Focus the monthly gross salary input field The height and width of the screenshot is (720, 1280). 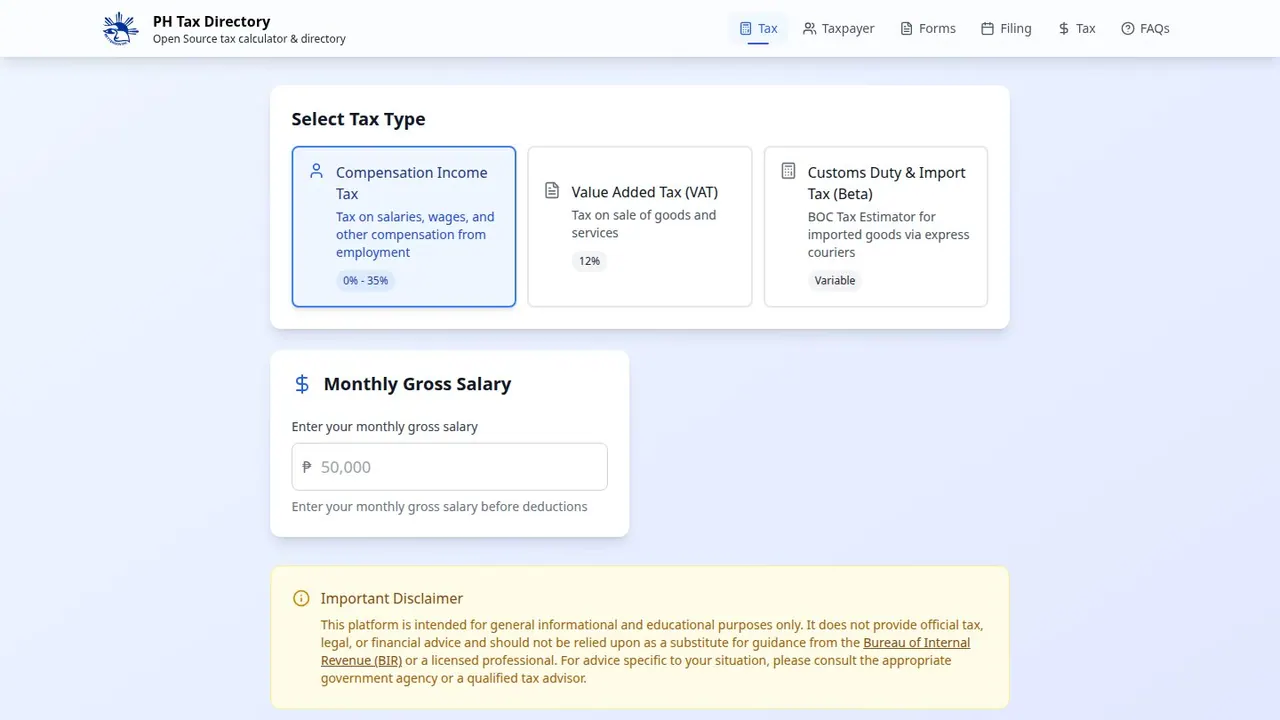449,467
